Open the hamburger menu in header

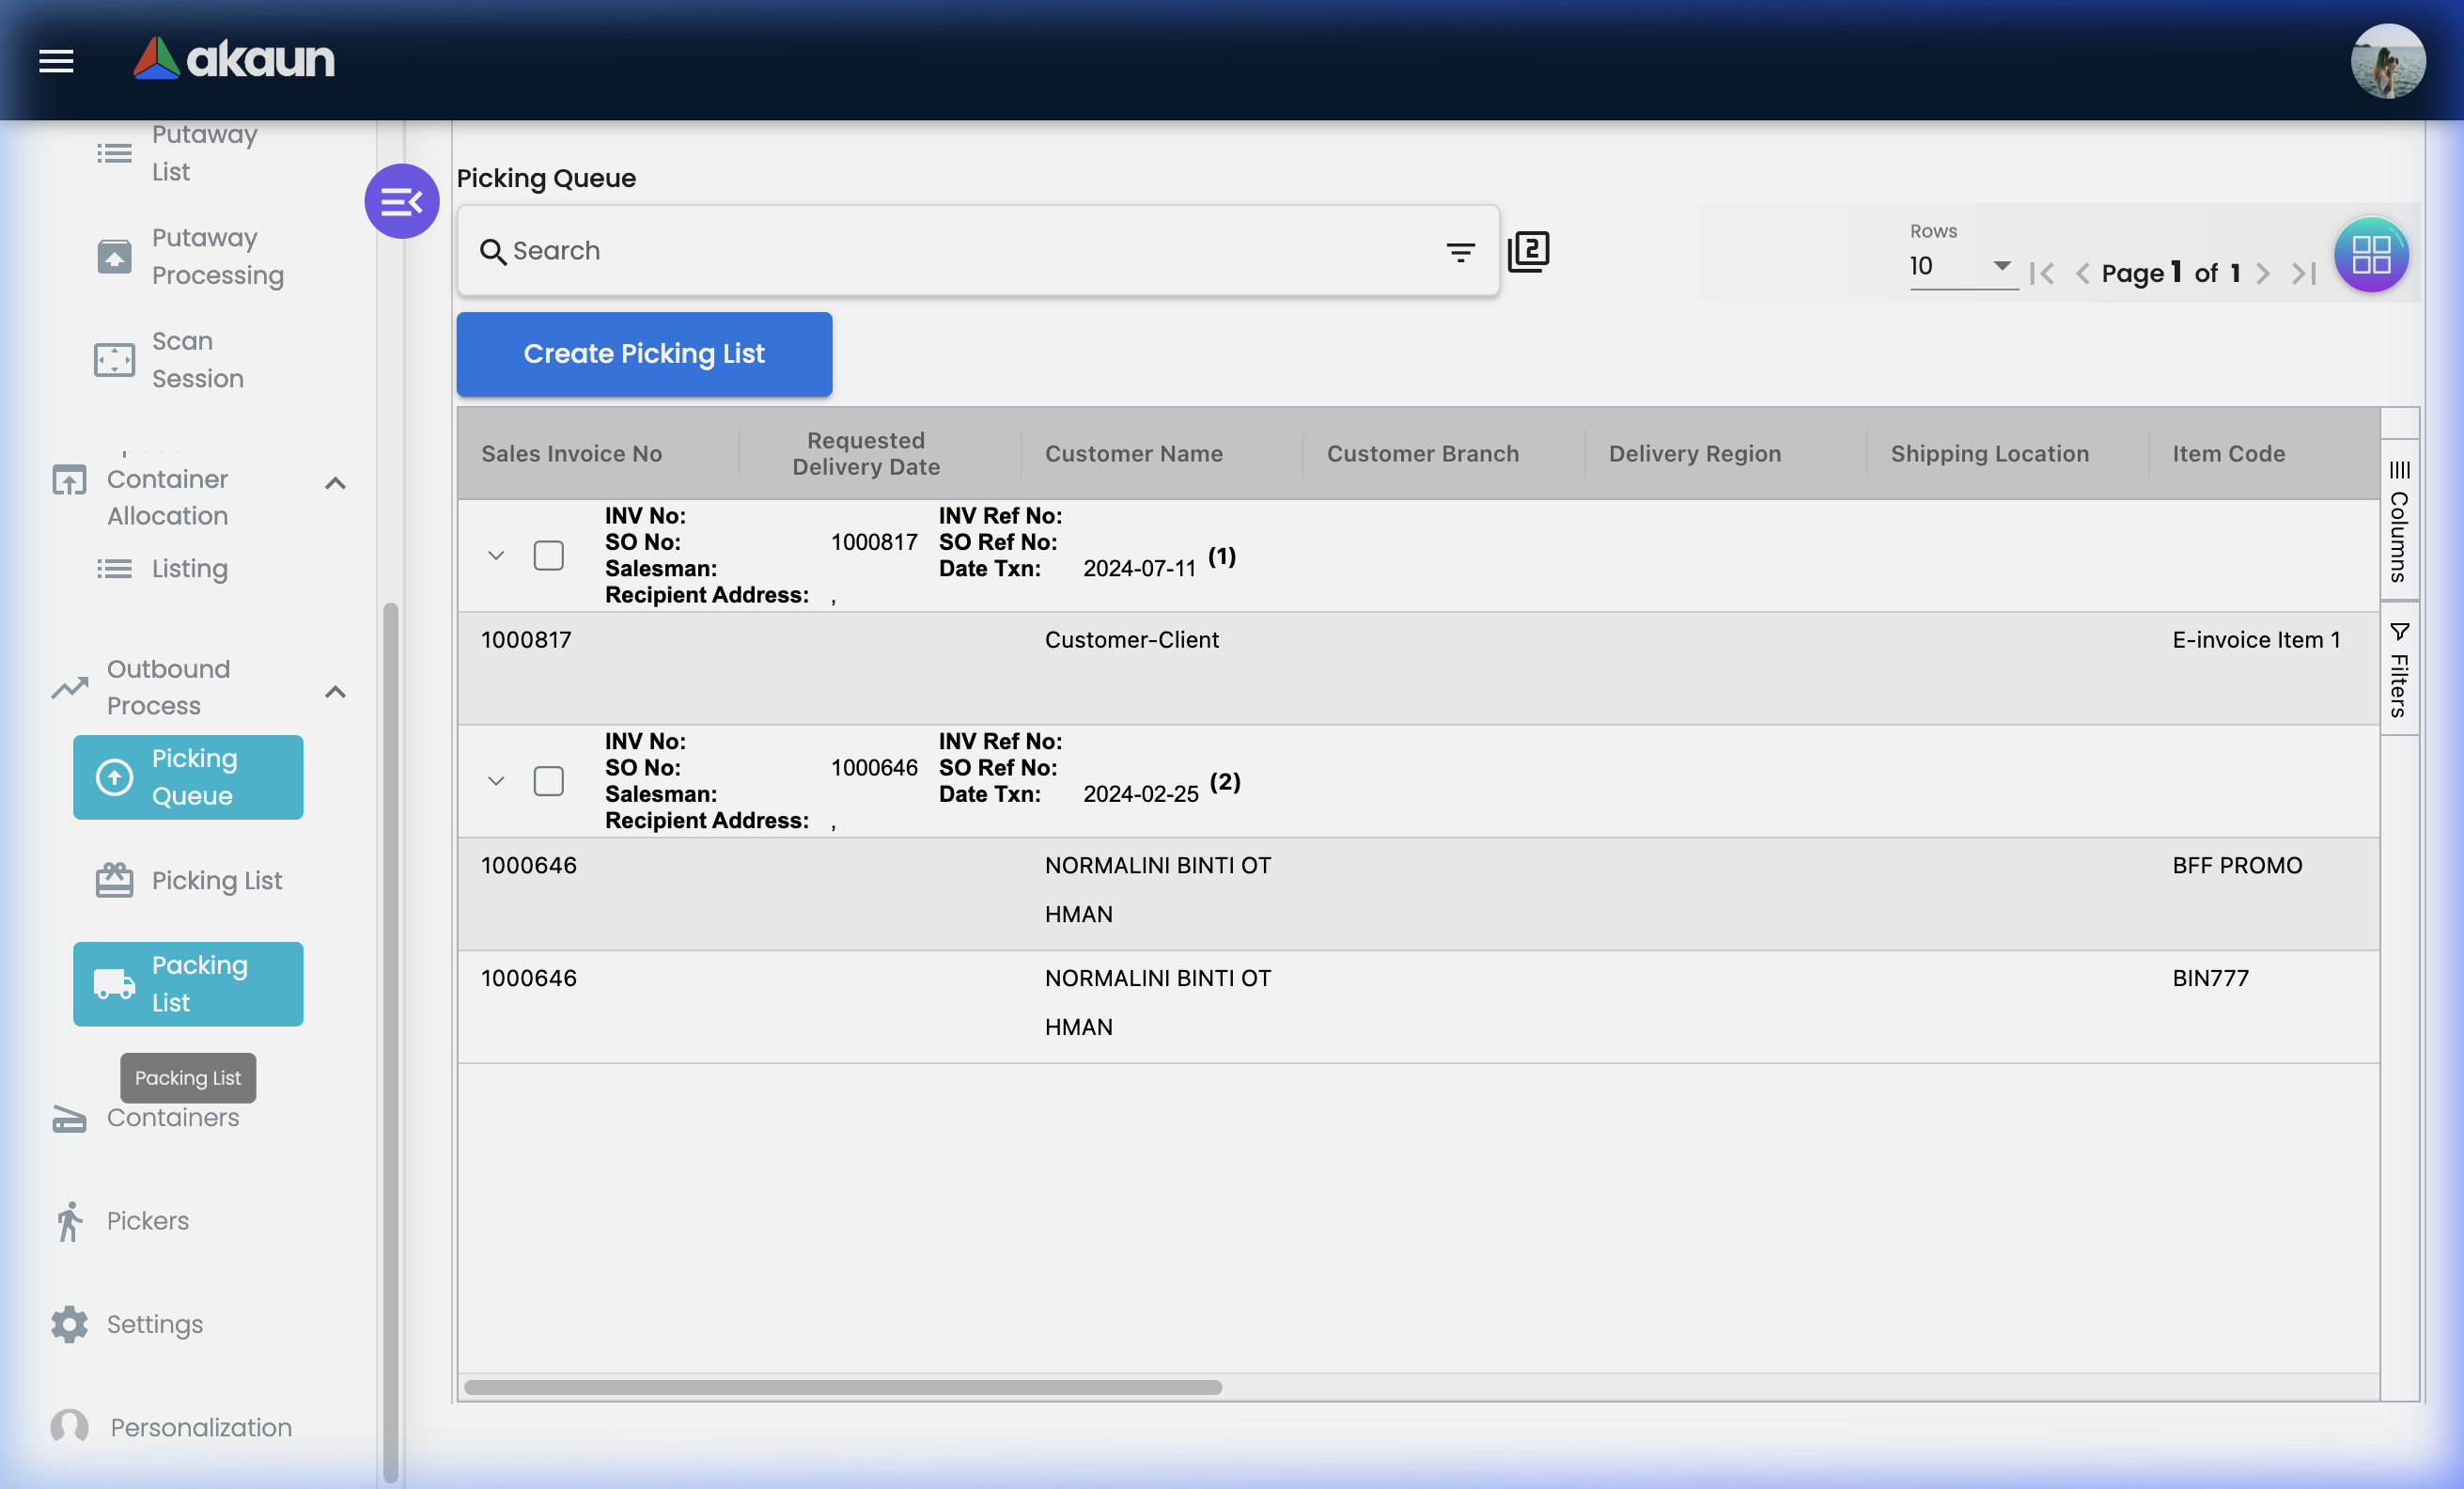point(56,61)
